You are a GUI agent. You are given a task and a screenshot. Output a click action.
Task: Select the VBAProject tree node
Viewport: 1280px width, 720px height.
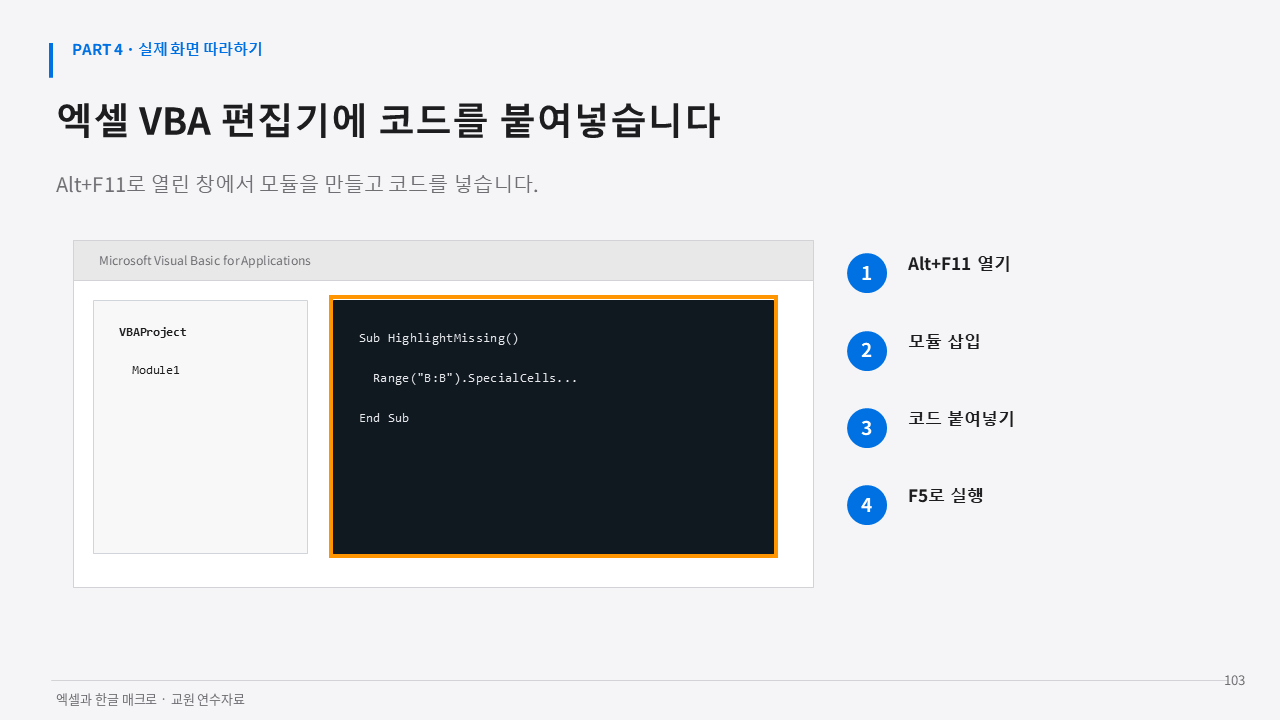point(152,332)
